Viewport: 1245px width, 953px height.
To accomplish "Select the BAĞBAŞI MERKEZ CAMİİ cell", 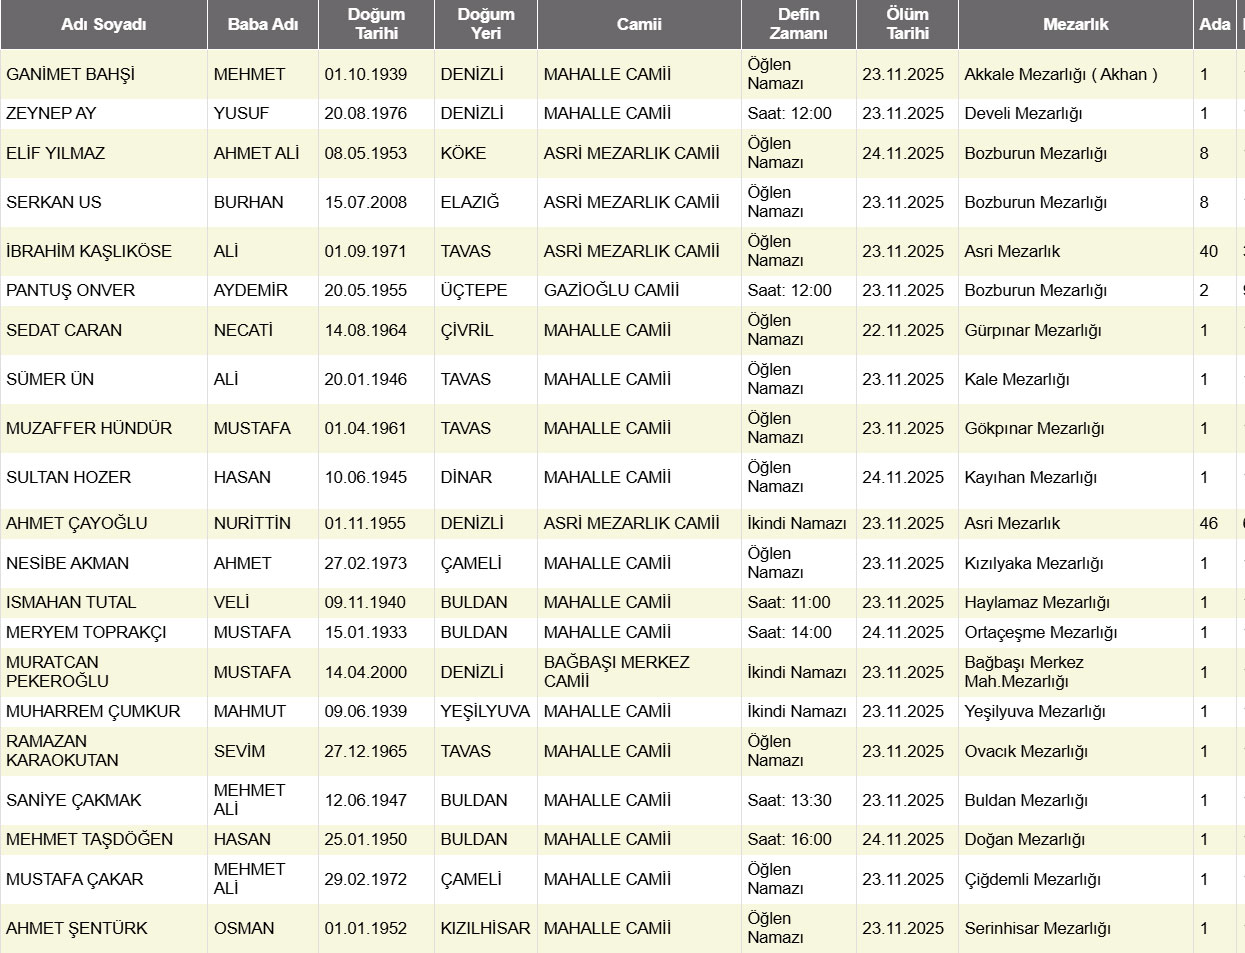I will tap(616, 672).
